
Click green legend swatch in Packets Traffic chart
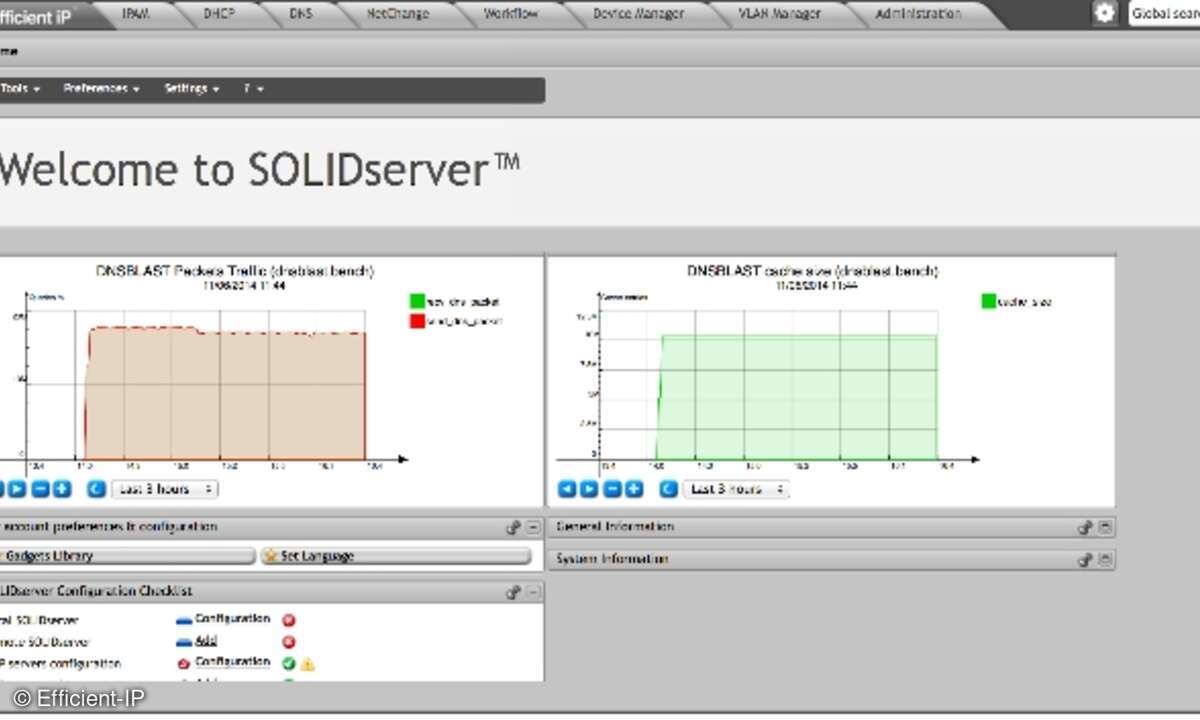[418, 301]
